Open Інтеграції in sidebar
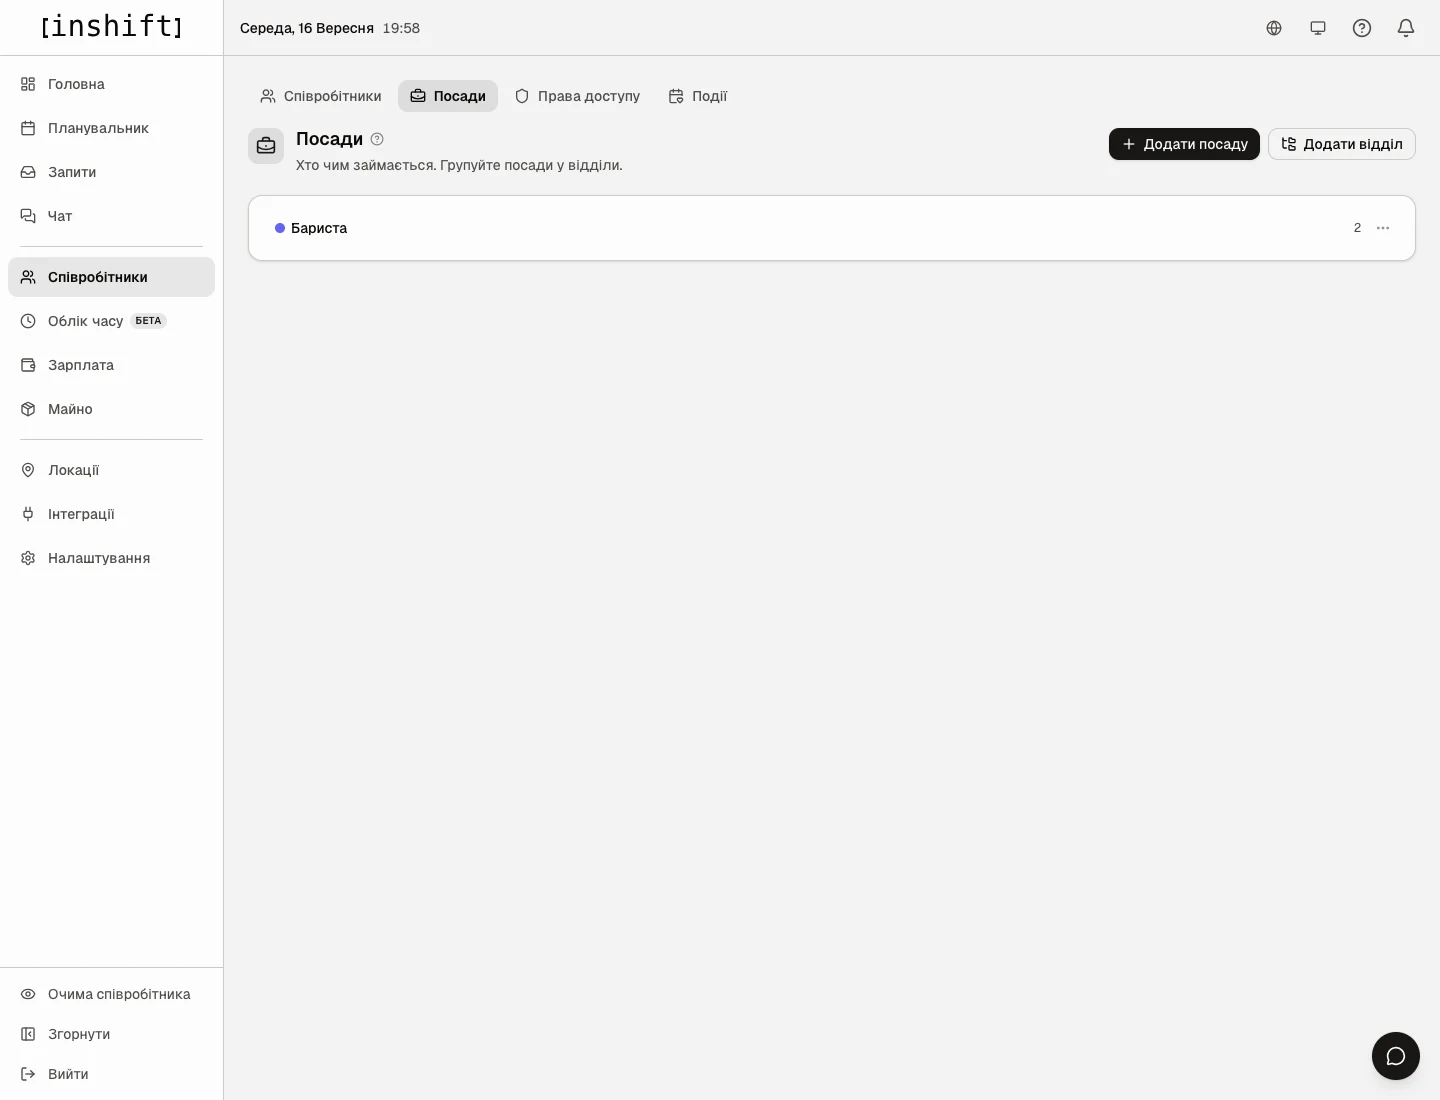This screenshot has width=1440, height=1100. pyautogui.click(x=111, y=514)
